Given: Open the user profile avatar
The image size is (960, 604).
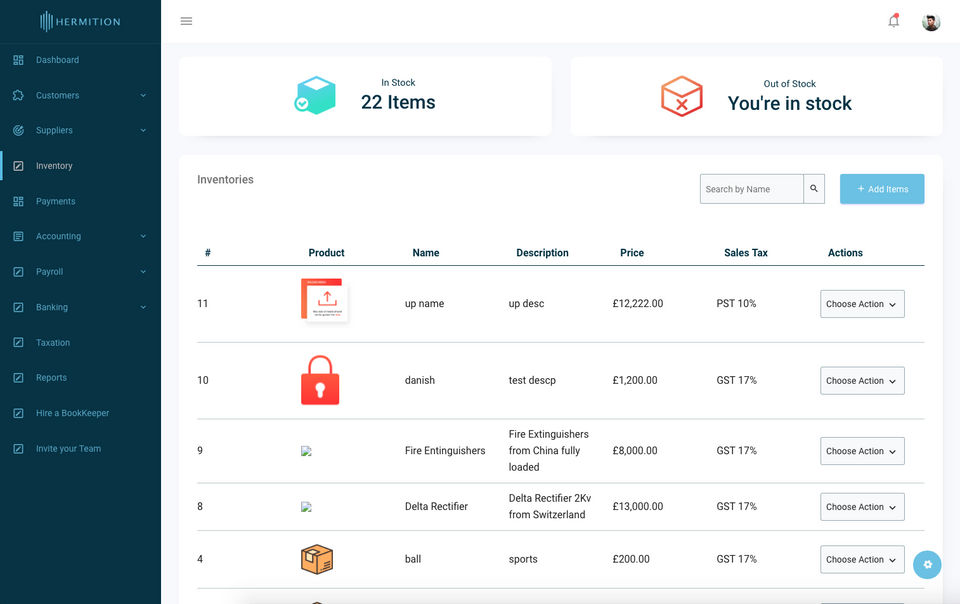Looking at the screenshot, I should pyautogui.click(x=931, y=22).
